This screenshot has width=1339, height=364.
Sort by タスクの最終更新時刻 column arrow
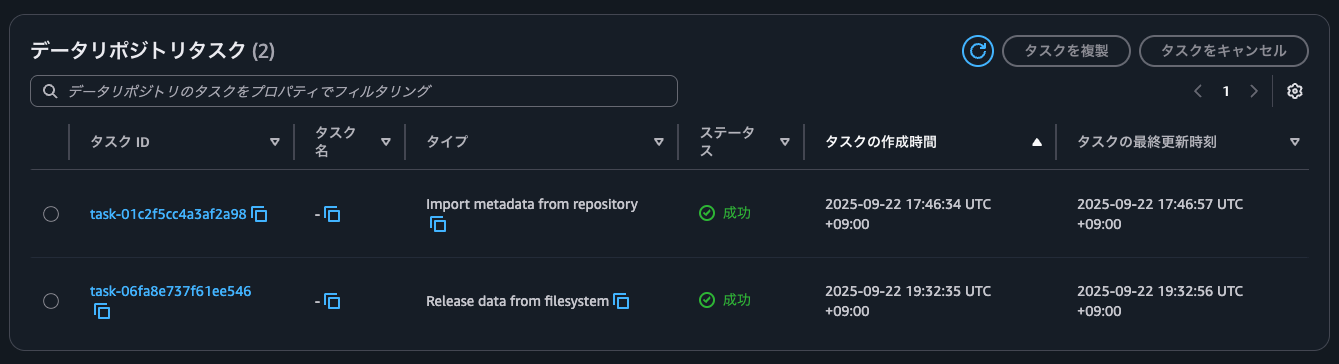pos(1295,142)
